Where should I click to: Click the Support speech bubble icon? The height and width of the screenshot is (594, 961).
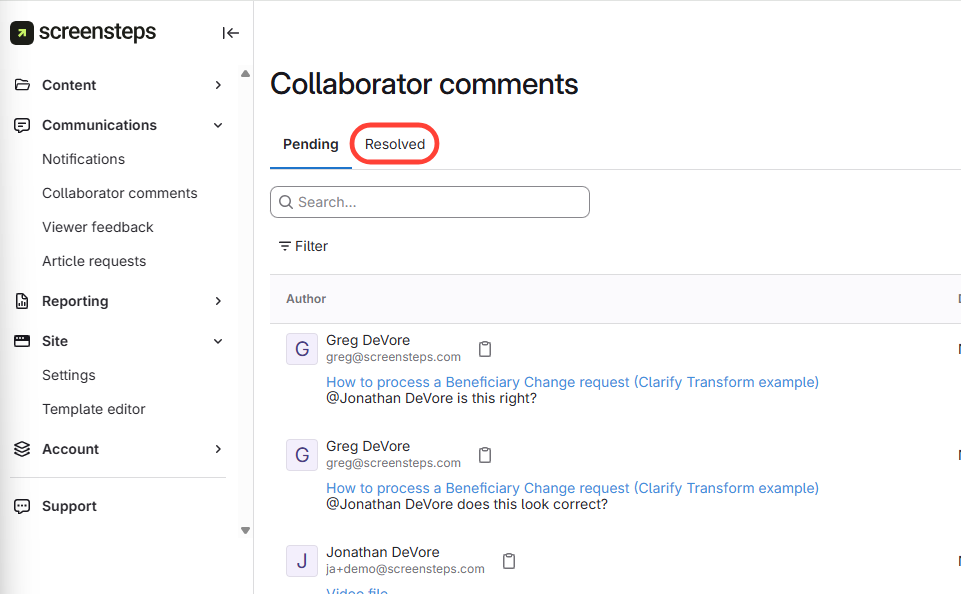tap(22, 506)
